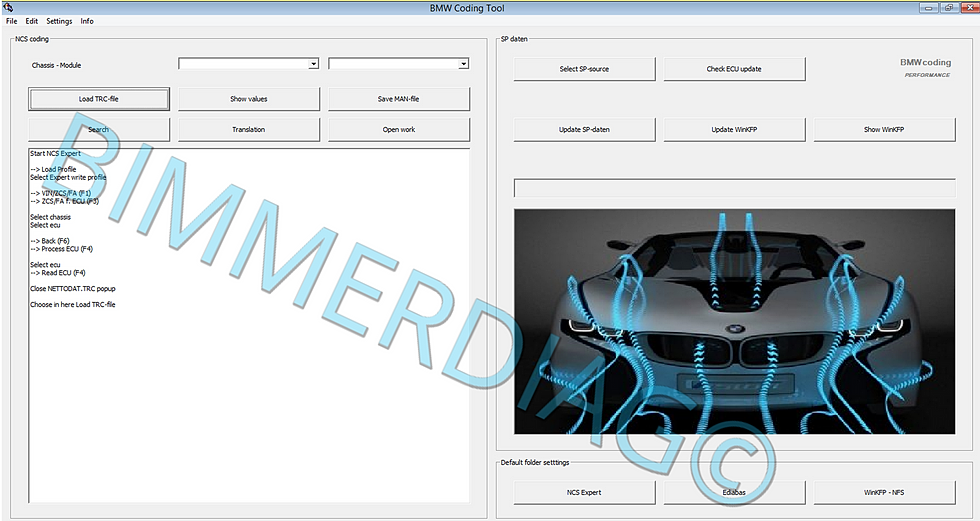The width and height of the screenshot is (980, 521).
Task: Click the Load TRC-file button
Action: [99, 99]
